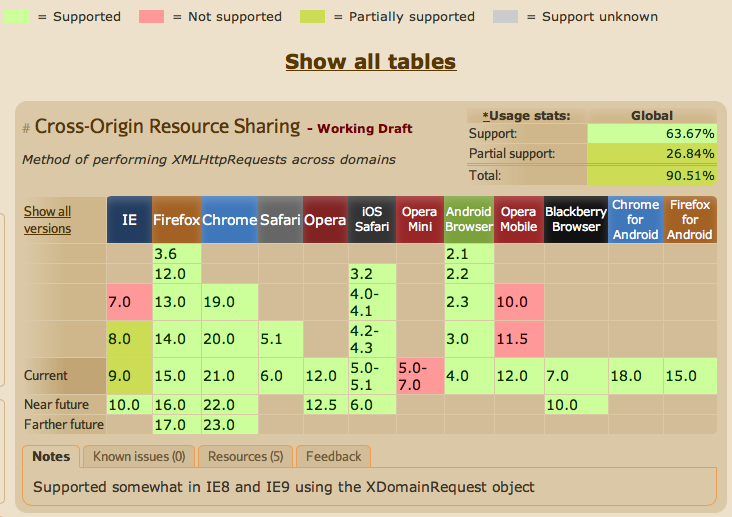Click the Farther future row label
Image resolution: width=732 pixels, height=517 pixels.
64,425
